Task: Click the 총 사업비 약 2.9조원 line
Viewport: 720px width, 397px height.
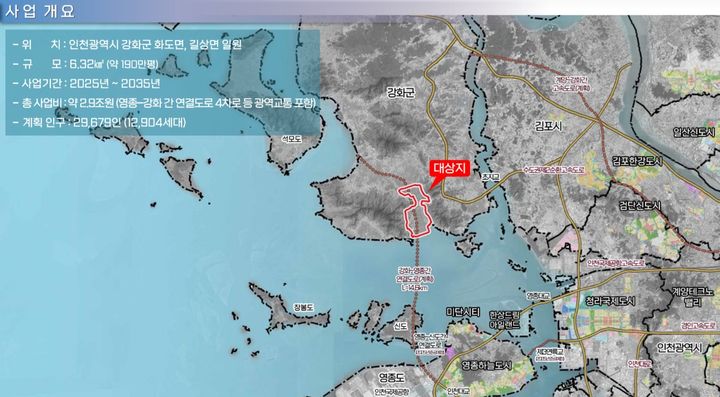Action: (164, 103)
